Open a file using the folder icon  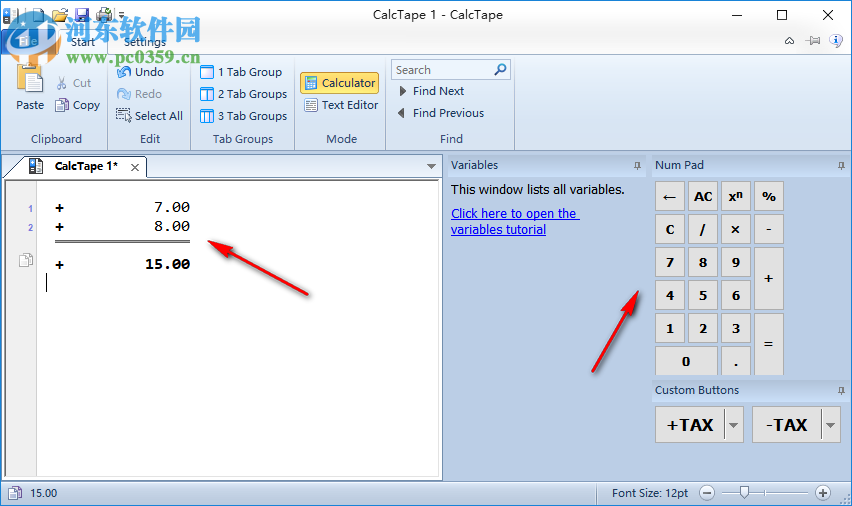[x=60, y=14]
